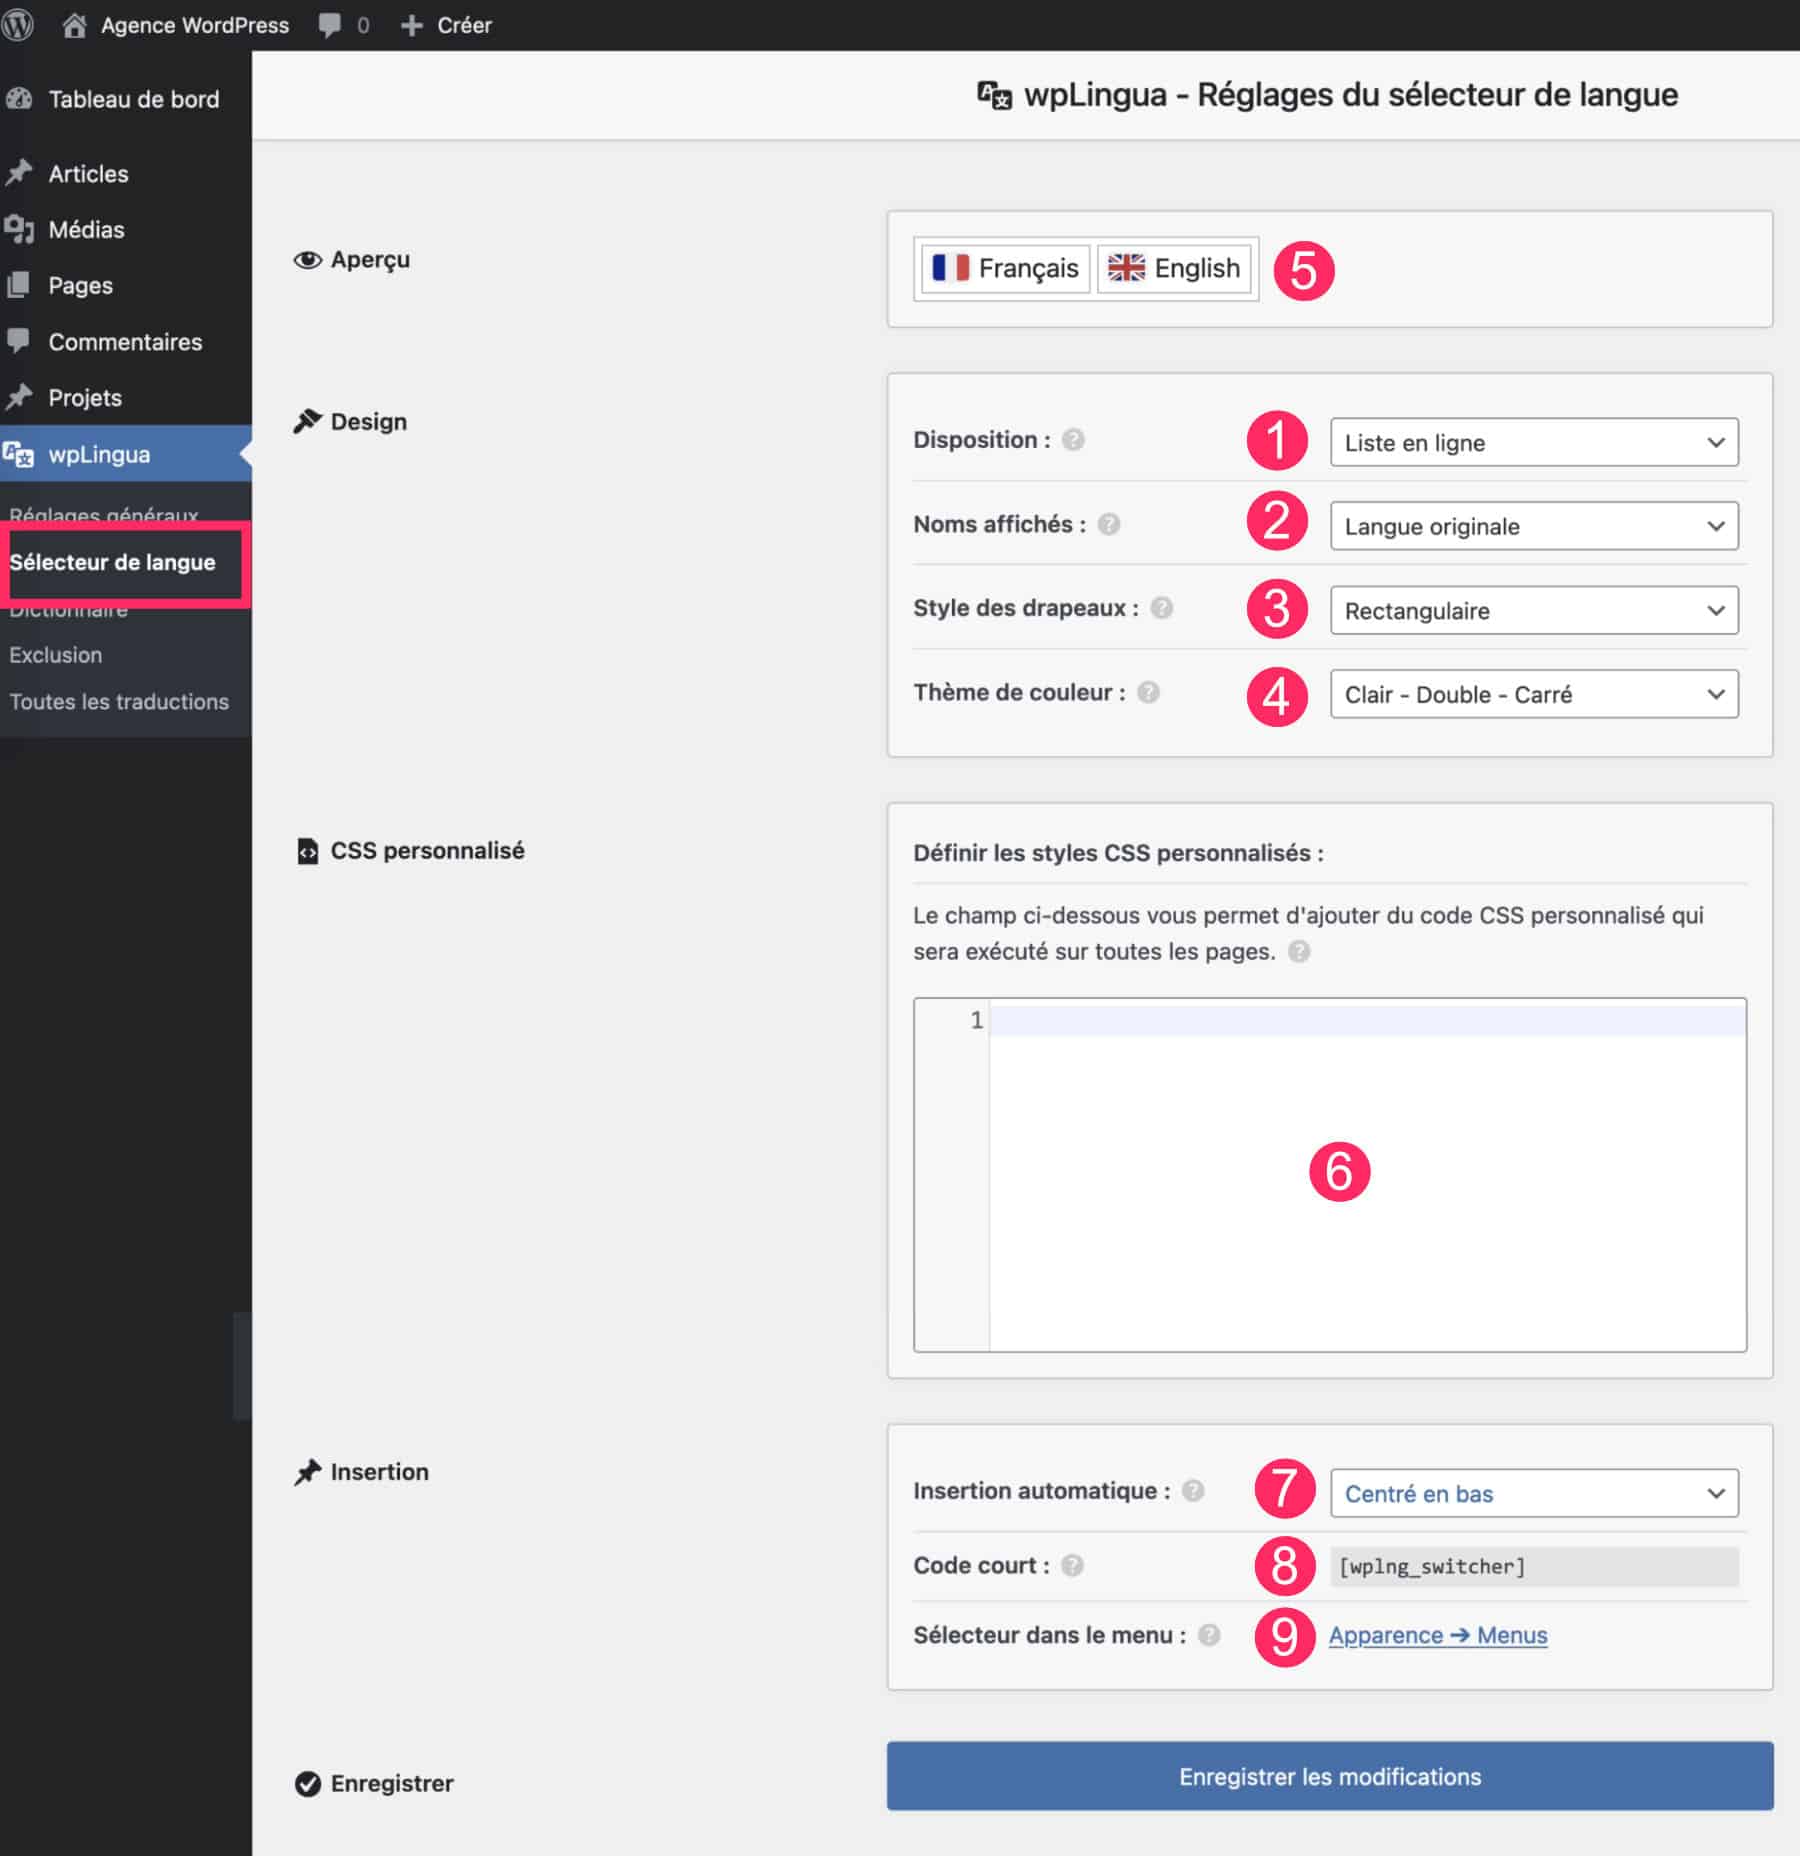Image resolution: width=1800 pixels, height=1856 pixels.
Task: Open Réglages généraux submenu
Action: click(104, 515)
